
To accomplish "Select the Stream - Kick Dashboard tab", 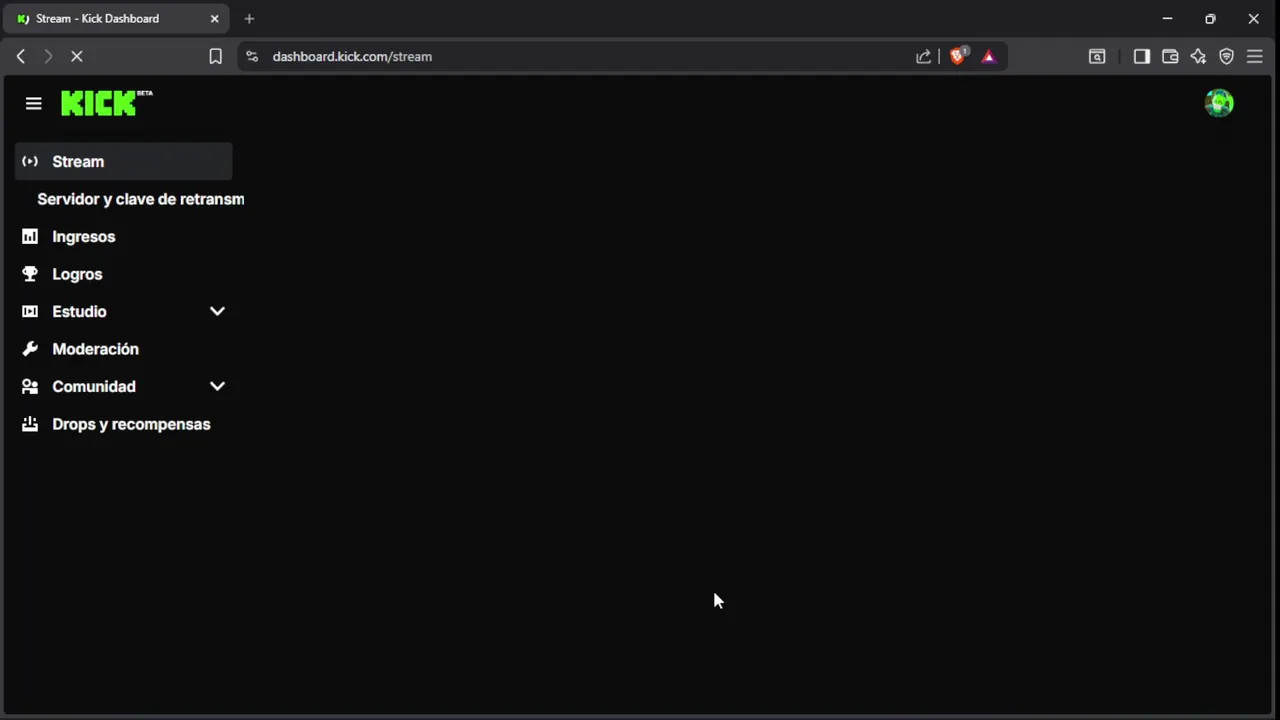I will pyautogui.click(x=118, y=18).
